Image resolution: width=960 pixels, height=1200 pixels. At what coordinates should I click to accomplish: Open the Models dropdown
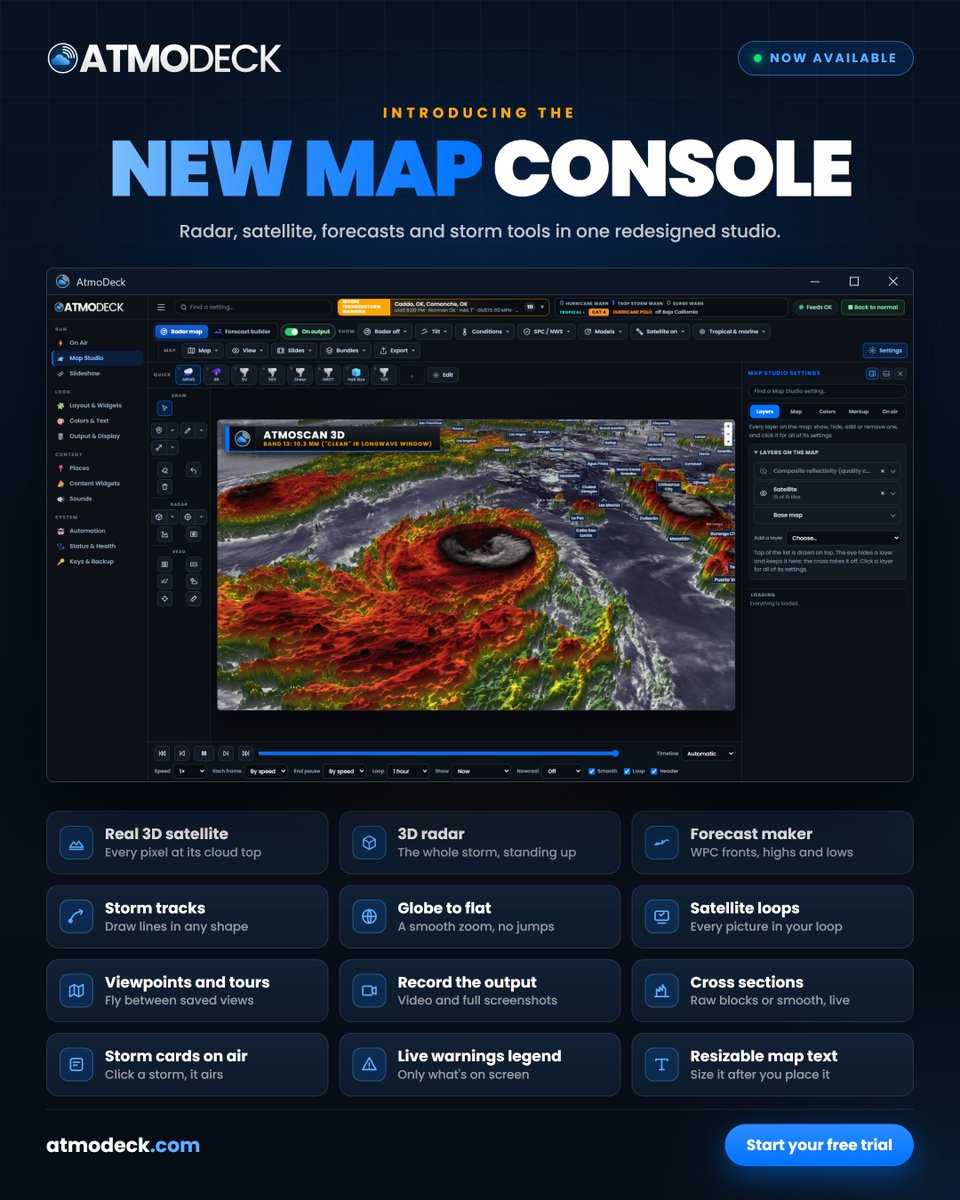point(603,331)
